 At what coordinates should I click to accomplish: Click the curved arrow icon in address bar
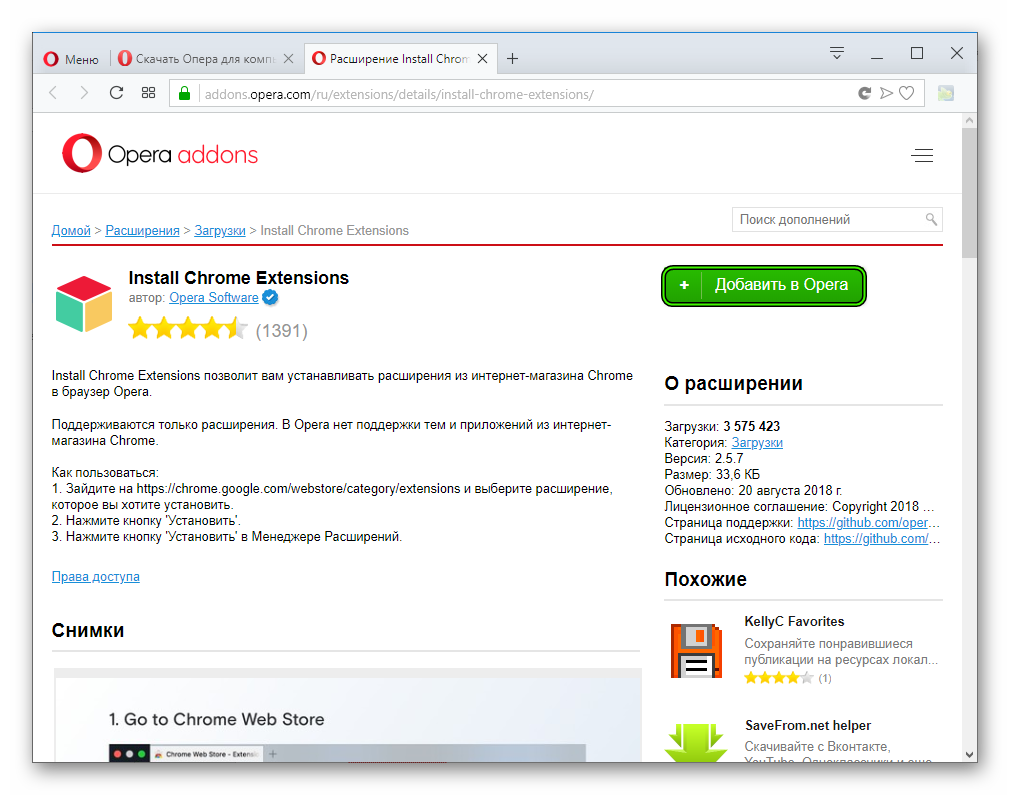click(x=864, y=93)
